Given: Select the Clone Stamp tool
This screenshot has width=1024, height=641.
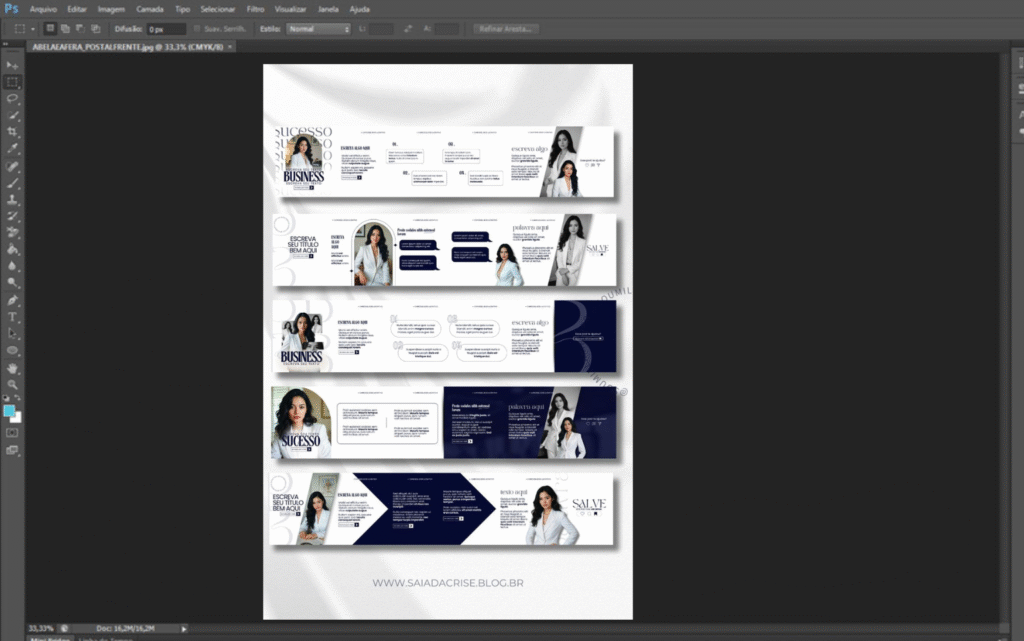Looking at the screenshot, I should (13, 199).
